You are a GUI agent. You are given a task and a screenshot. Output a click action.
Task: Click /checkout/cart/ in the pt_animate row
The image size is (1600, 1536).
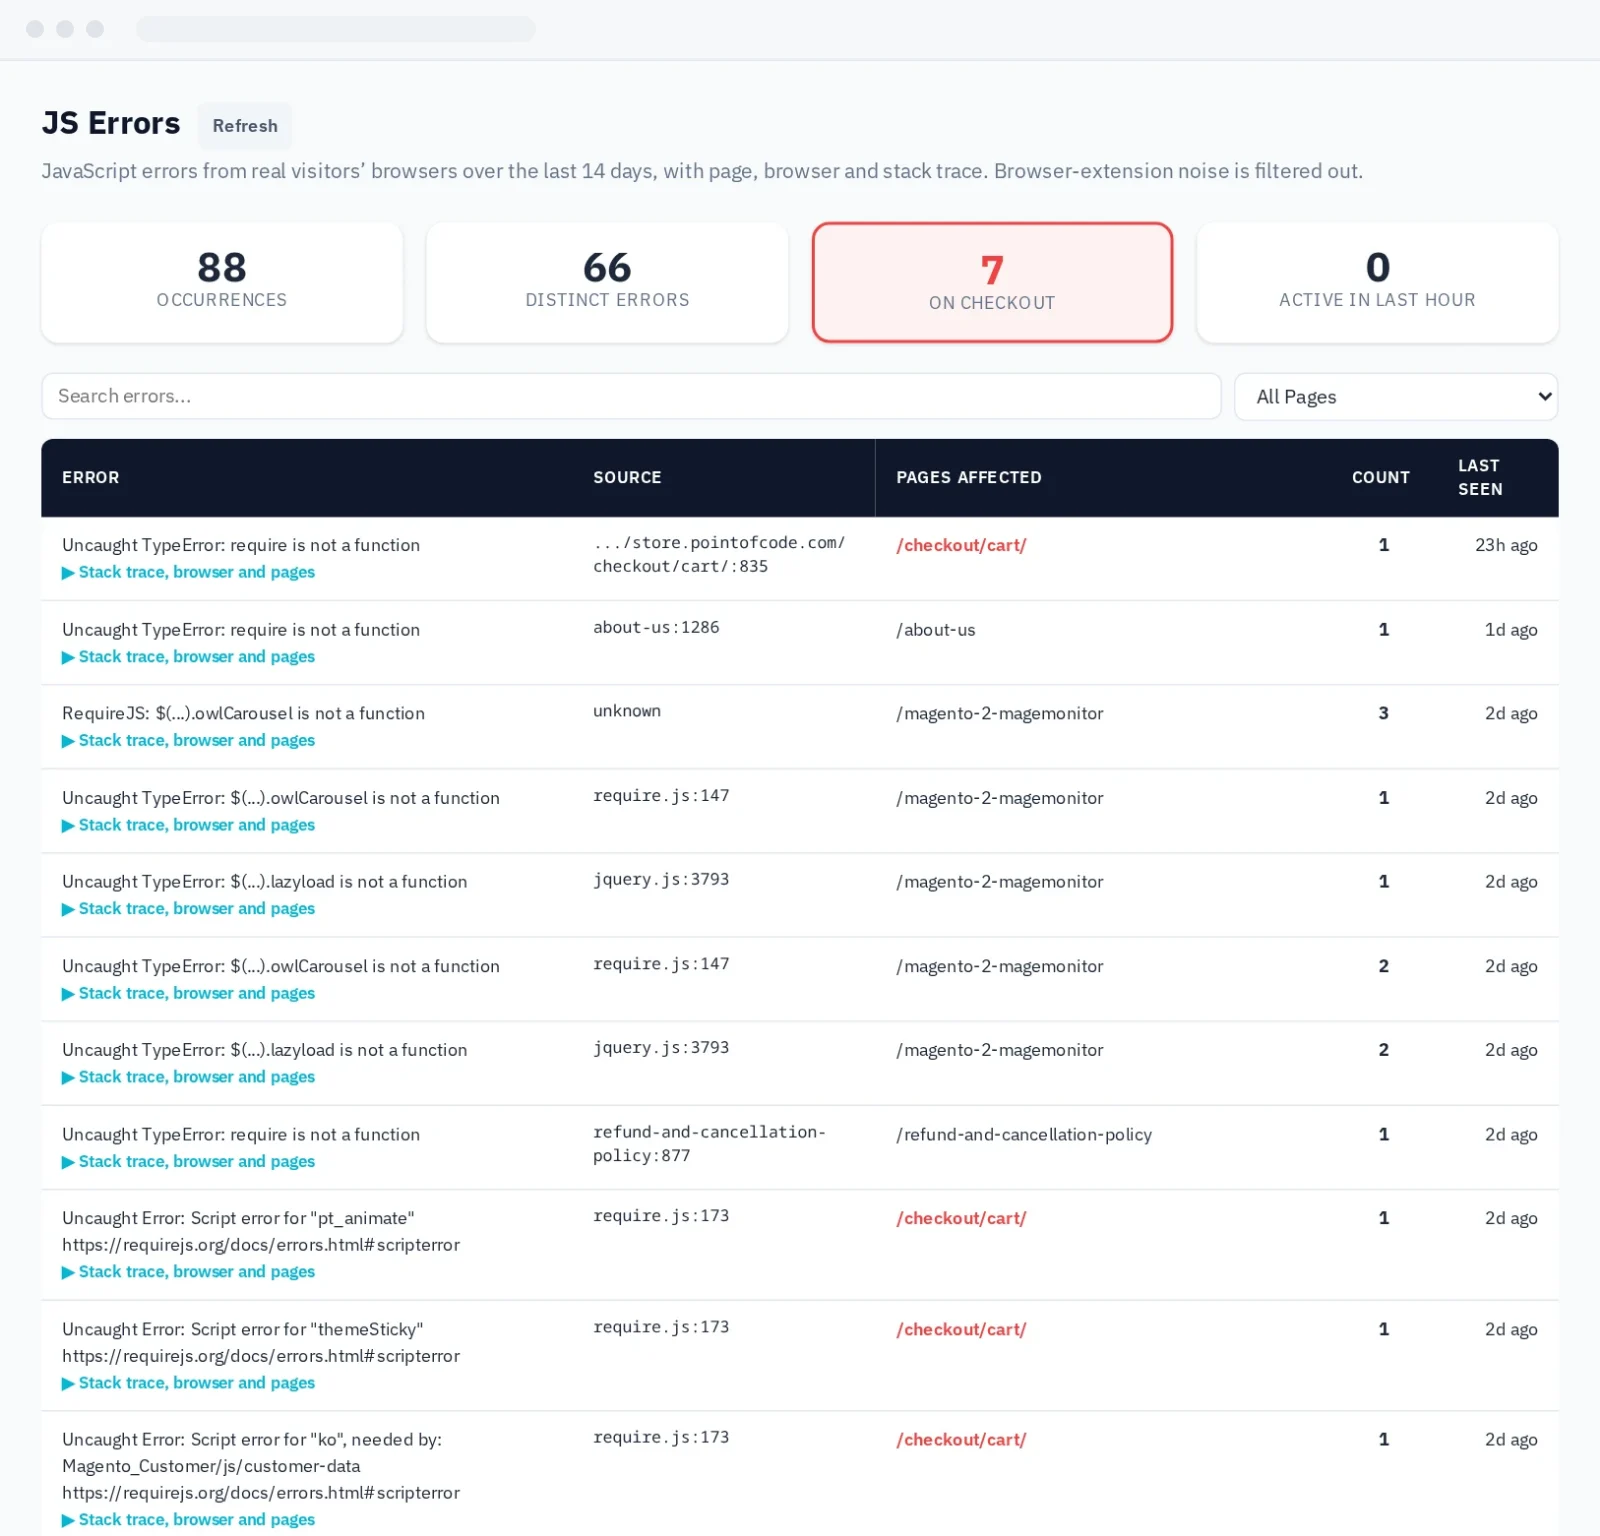[961, 1218]
